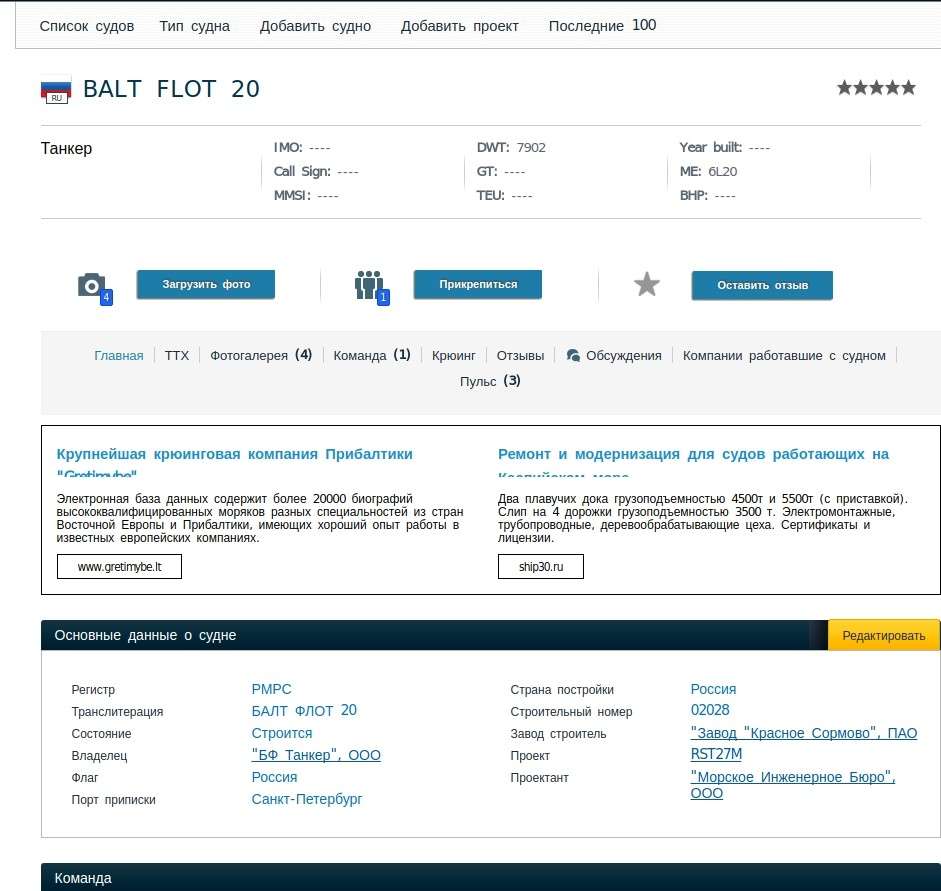Open the Пульс (3) tab
This screenshot has width=941, height=891.
coord(490,381)
